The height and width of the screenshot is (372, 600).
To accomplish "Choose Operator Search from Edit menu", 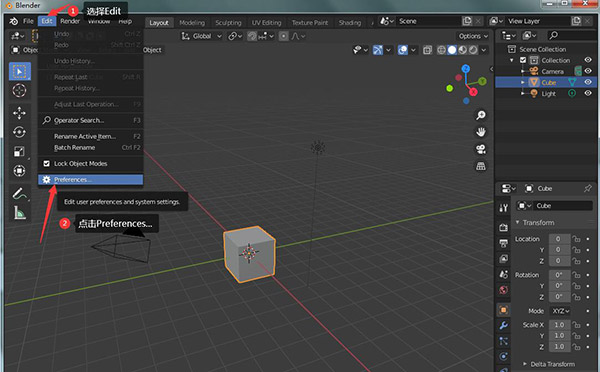I will [91, 120].
